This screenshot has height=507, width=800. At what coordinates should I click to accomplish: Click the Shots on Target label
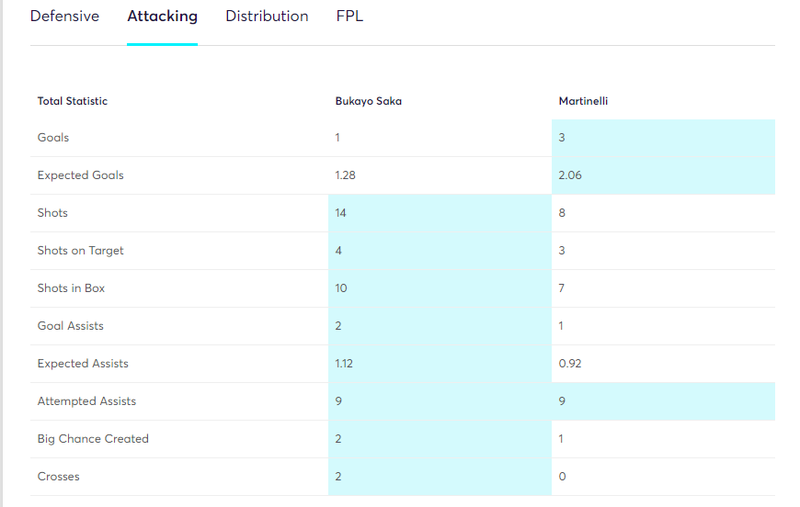[x=81, y=250]
